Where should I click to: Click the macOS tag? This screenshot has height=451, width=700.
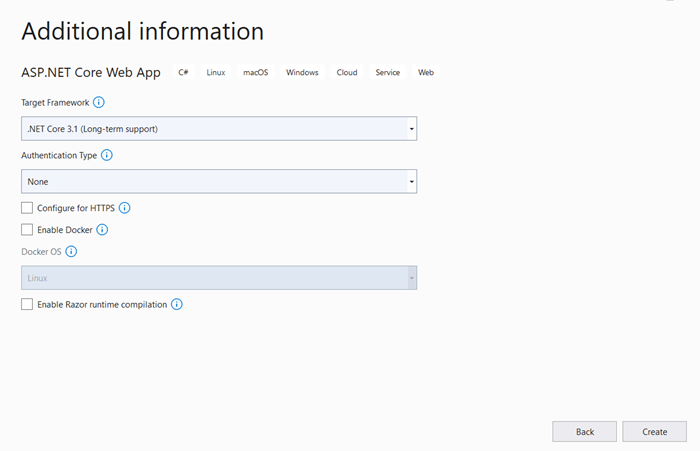[255, 72]
